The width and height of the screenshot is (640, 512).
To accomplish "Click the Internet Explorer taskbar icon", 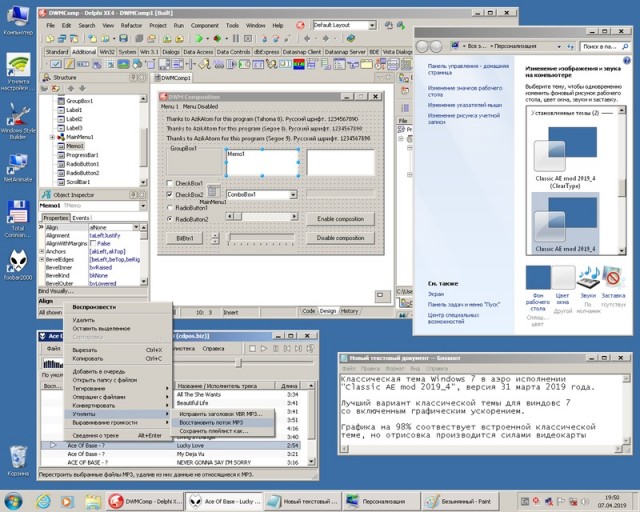I will point(43,500).
